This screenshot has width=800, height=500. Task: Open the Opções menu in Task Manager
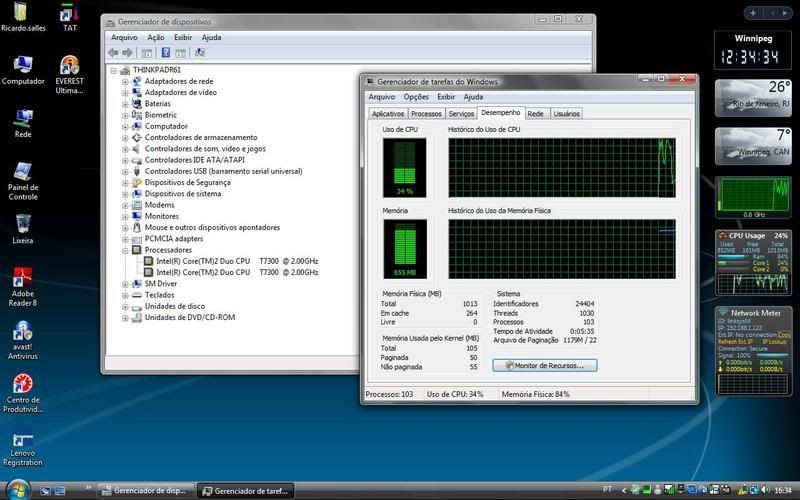[x=416, y=97]
